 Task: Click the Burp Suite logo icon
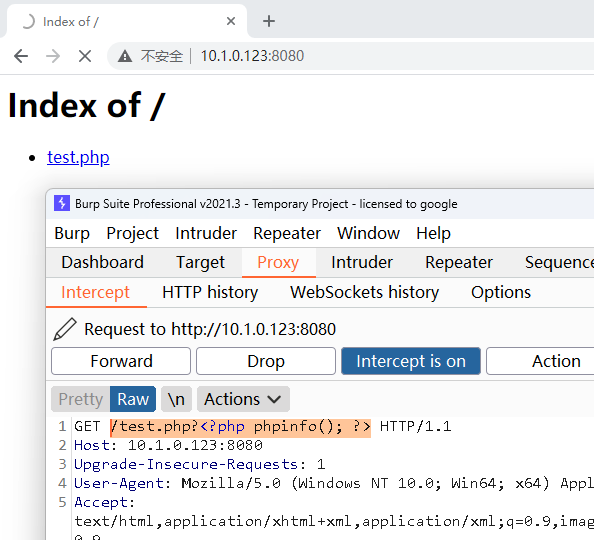point(62,203)
